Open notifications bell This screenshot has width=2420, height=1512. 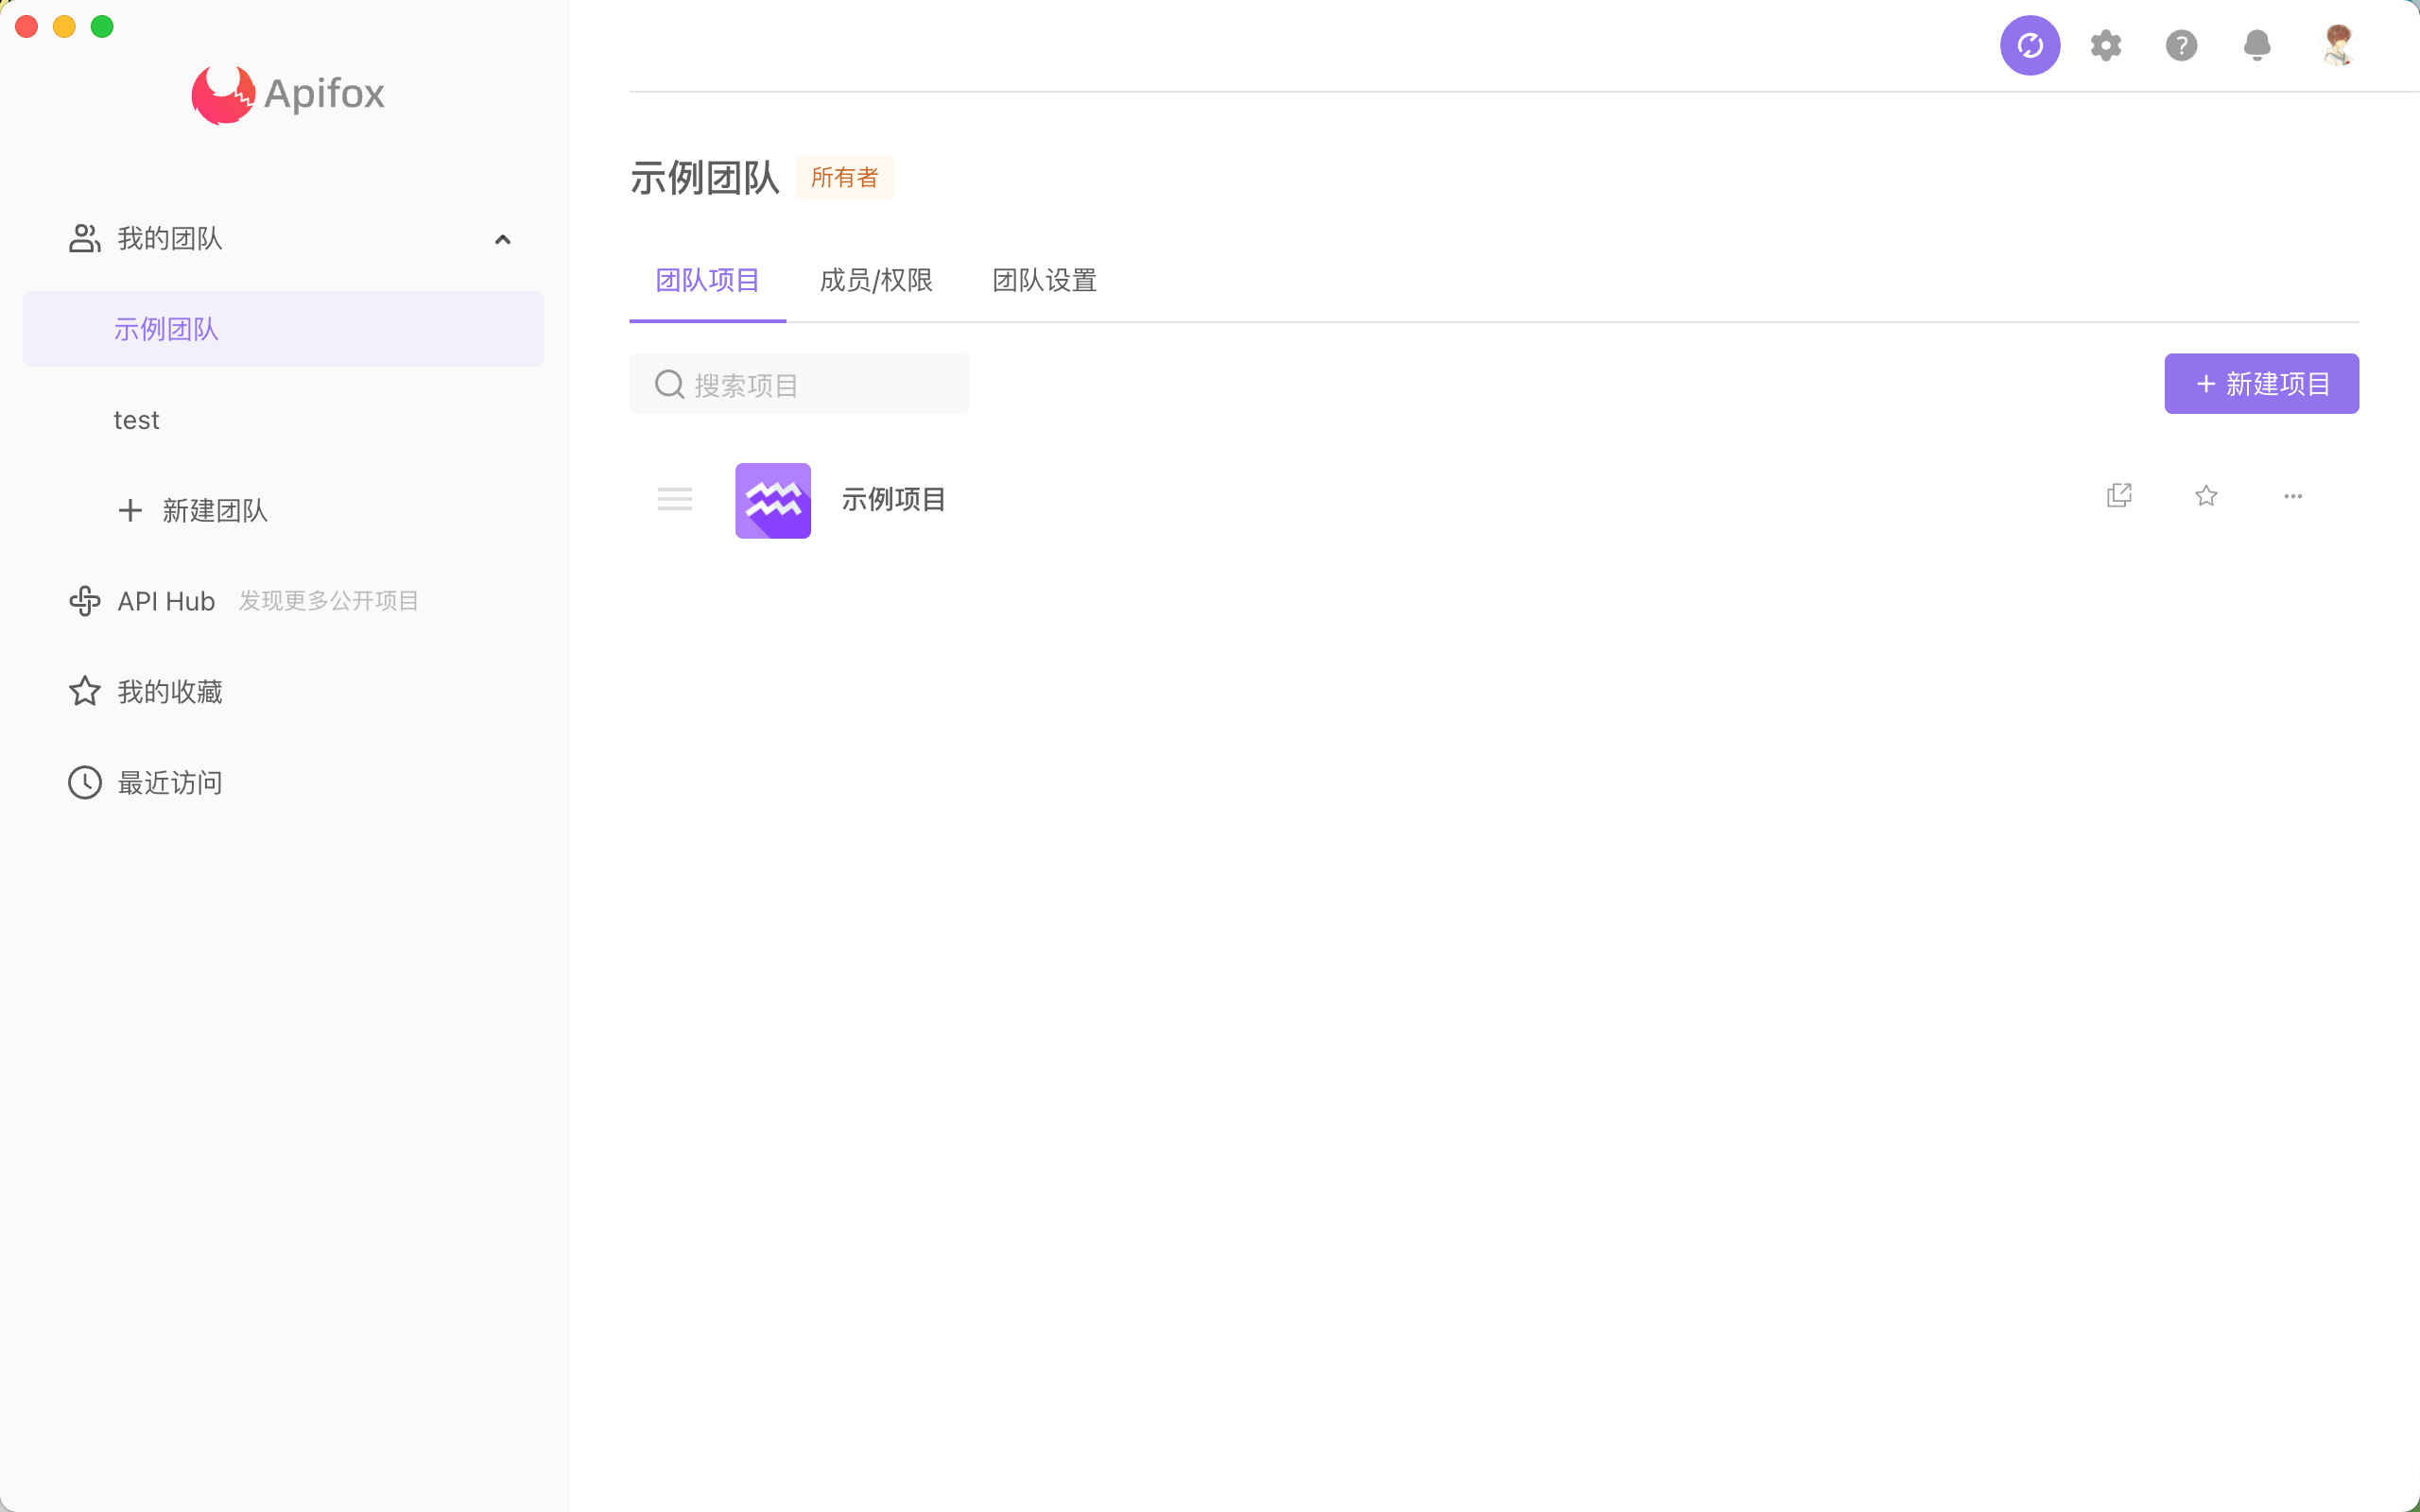[2257, 45]
